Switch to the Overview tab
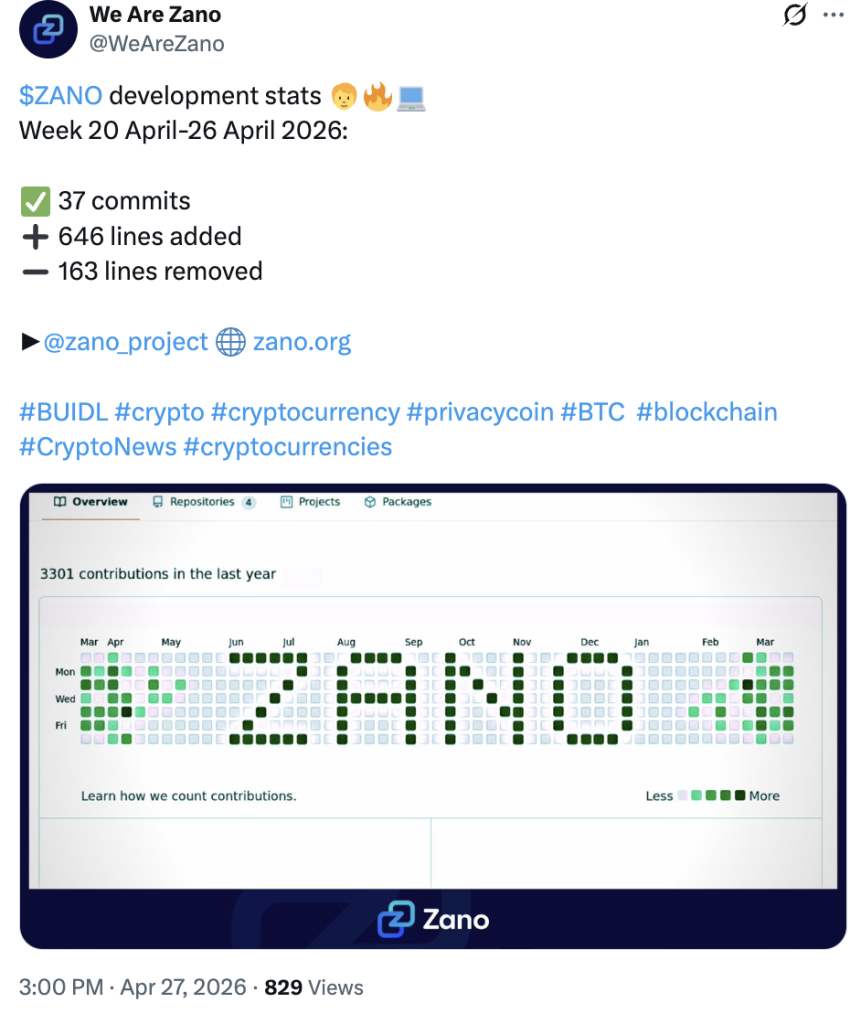This screenshot has width=861, height=1024. tap(91, 502)
